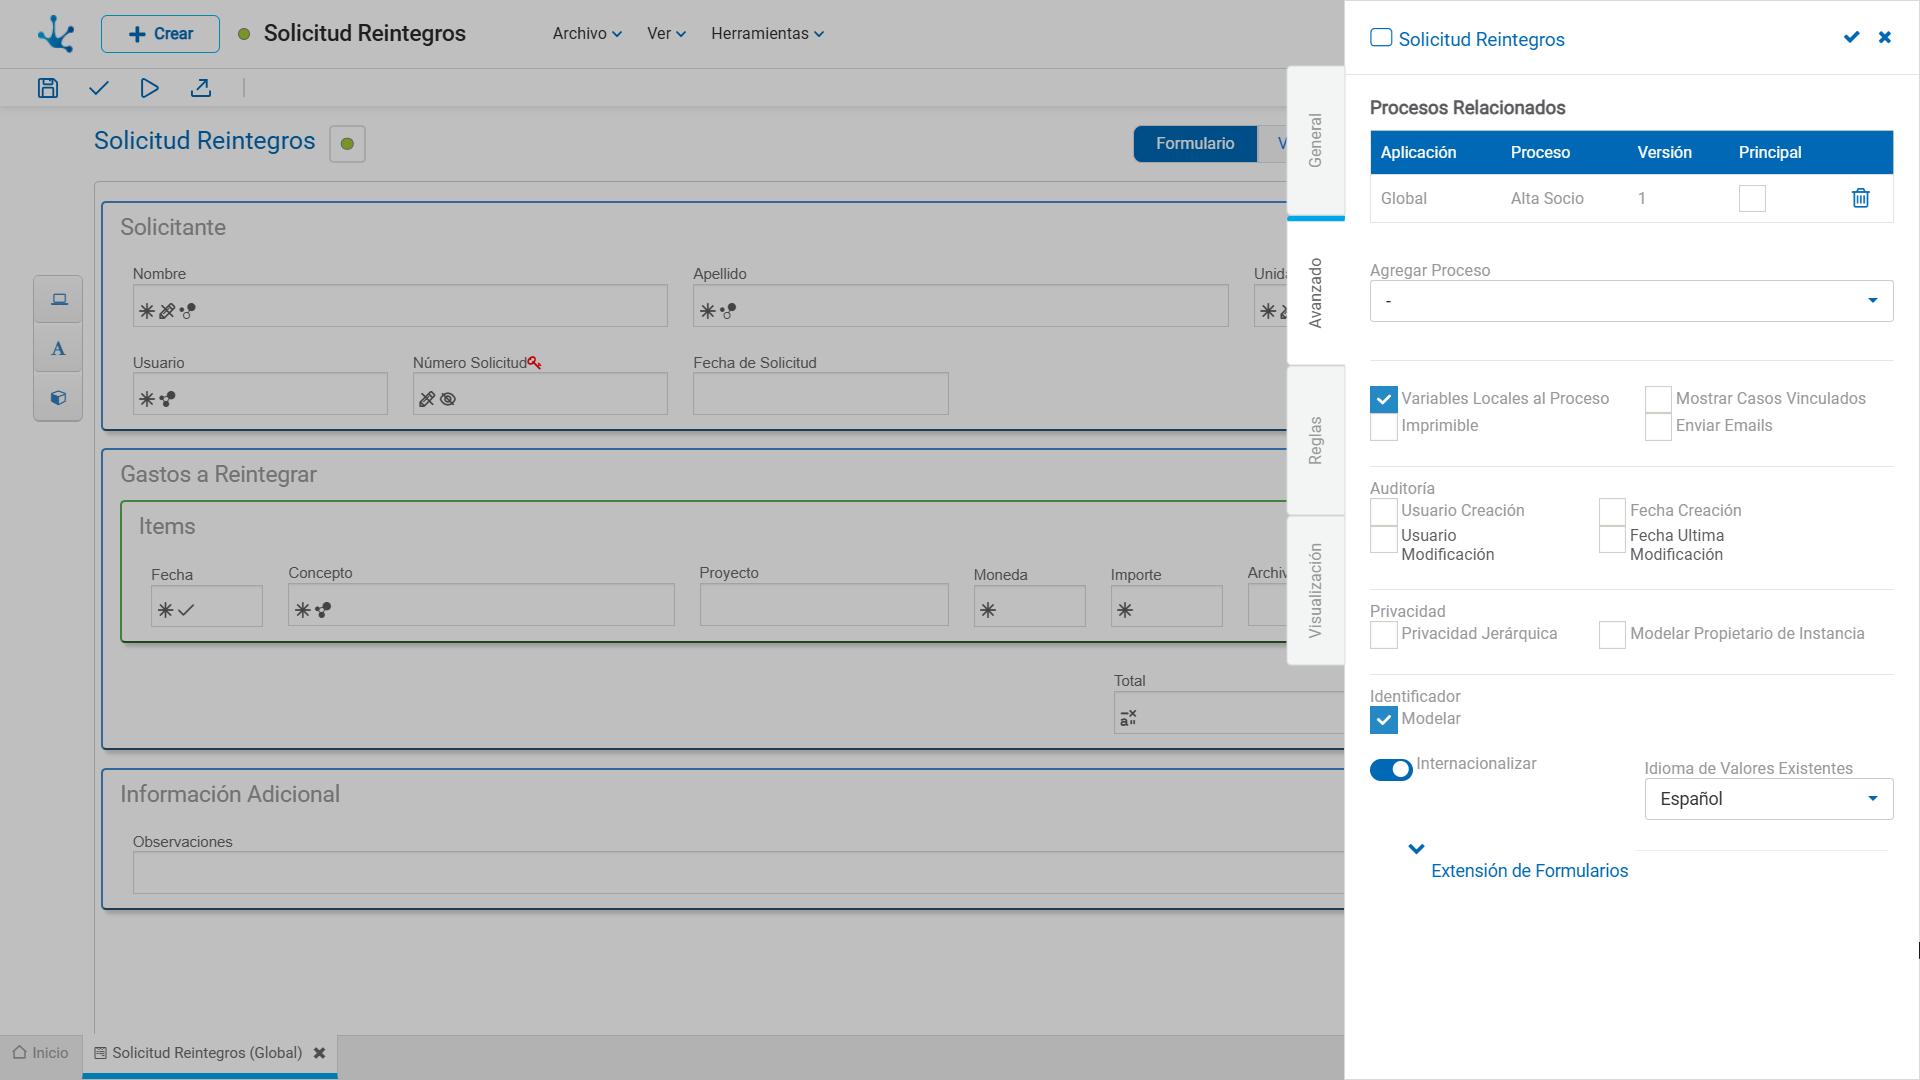Image resolution: width=1920 pixels, height=1080 pixels.
Task: Check the Privacidad Jerárquica option
Action: coord(1383,635)
